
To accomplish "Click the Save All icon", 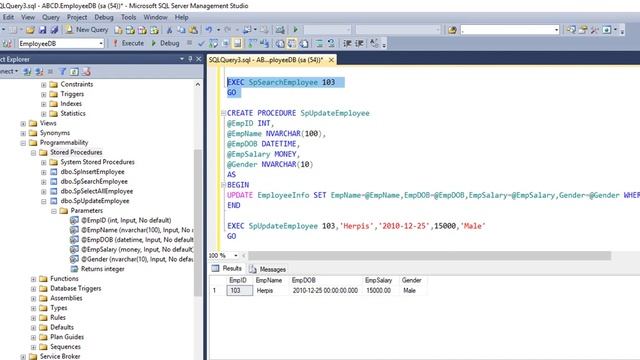I will tap(54, 30).
